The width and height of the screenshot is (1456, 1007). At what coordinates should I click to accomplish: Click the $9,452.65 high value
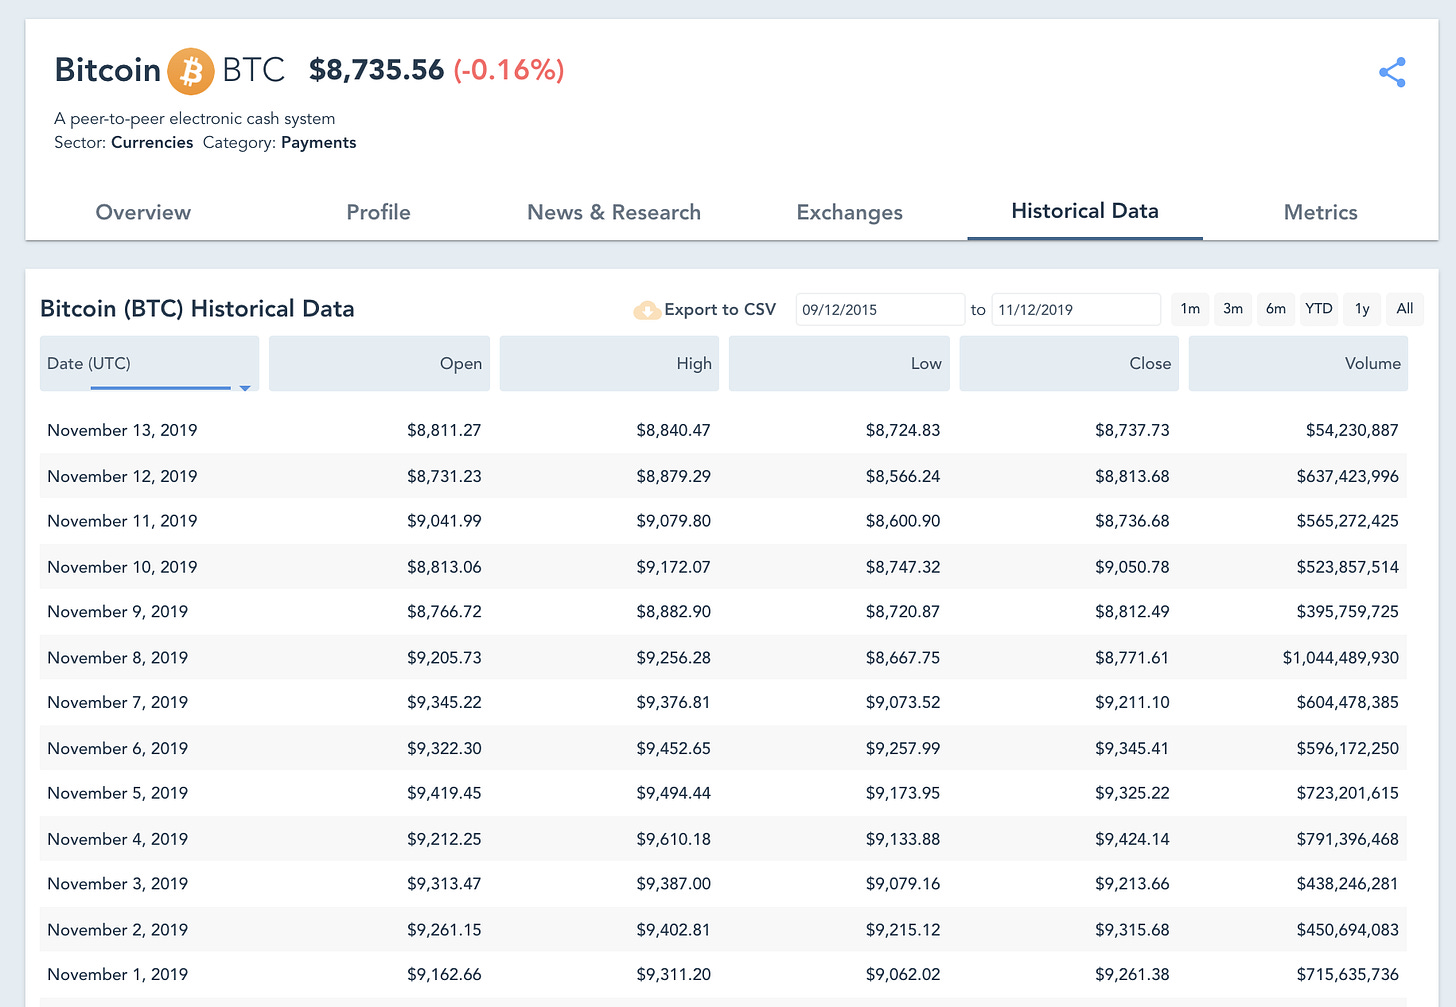(x=673, y=748)
